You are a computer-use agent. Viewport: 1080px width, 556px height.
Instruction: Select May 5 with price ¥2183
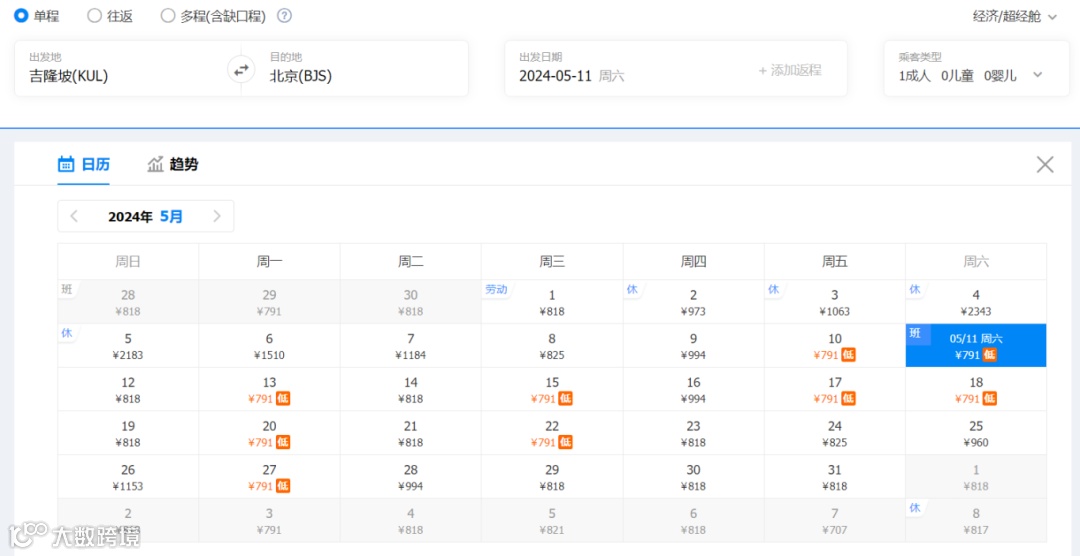(128, 346)
